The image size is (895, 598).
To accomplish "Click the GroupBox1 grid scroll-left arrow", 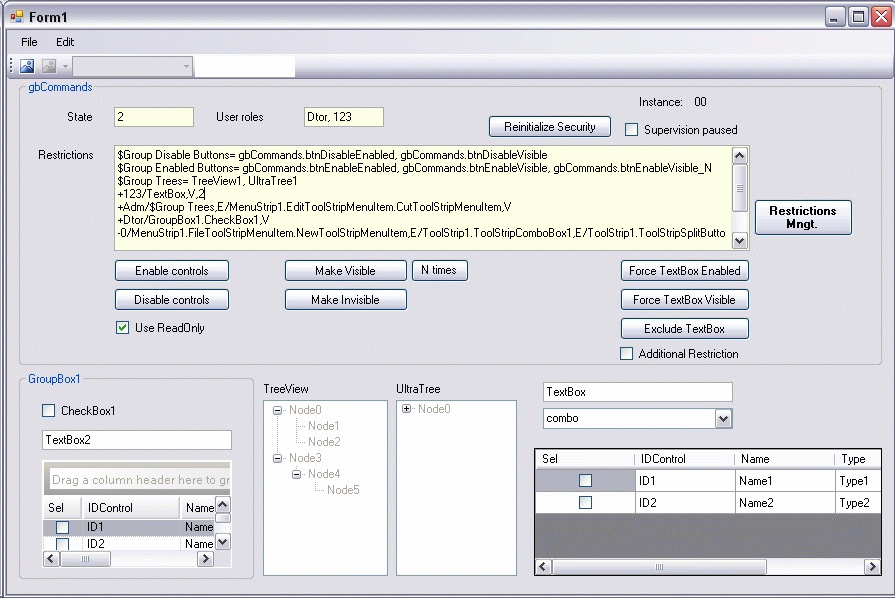I will coord(51,559).
